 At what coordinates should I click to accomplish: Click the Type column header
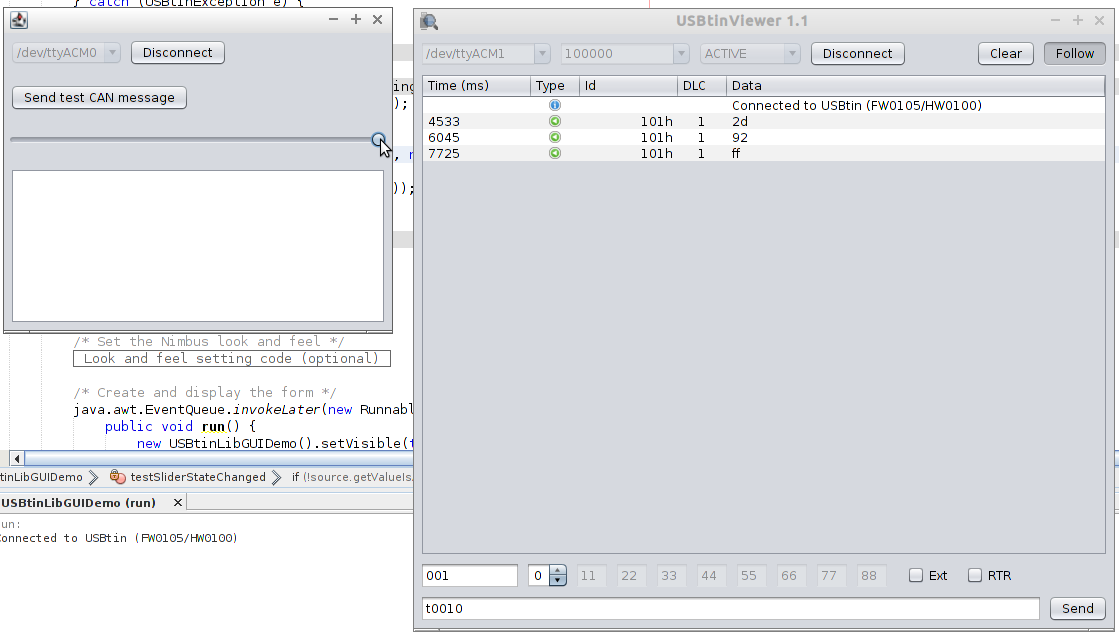[x=555, y=86]
